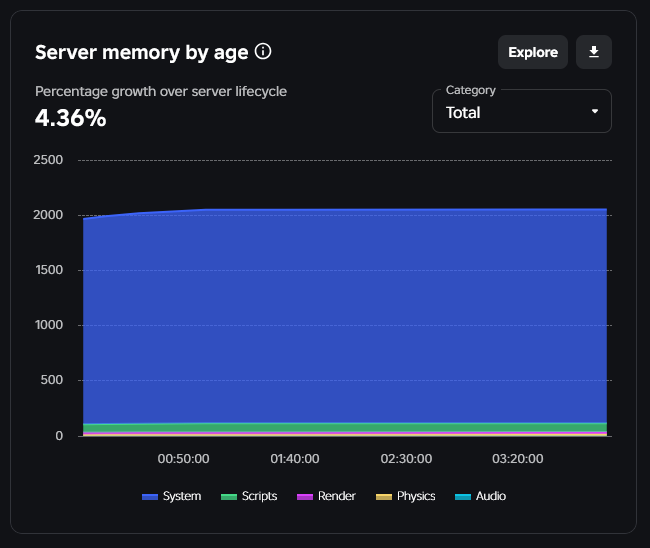
Task: Click the green Scripts band in the chart
Action: [x=345, y=427]
